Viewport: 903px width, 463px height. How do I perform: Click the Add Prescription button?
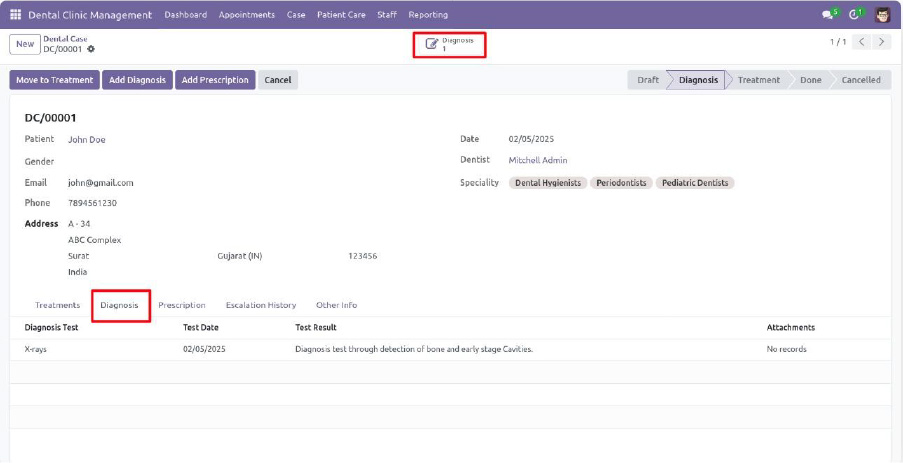click(215, 80)
